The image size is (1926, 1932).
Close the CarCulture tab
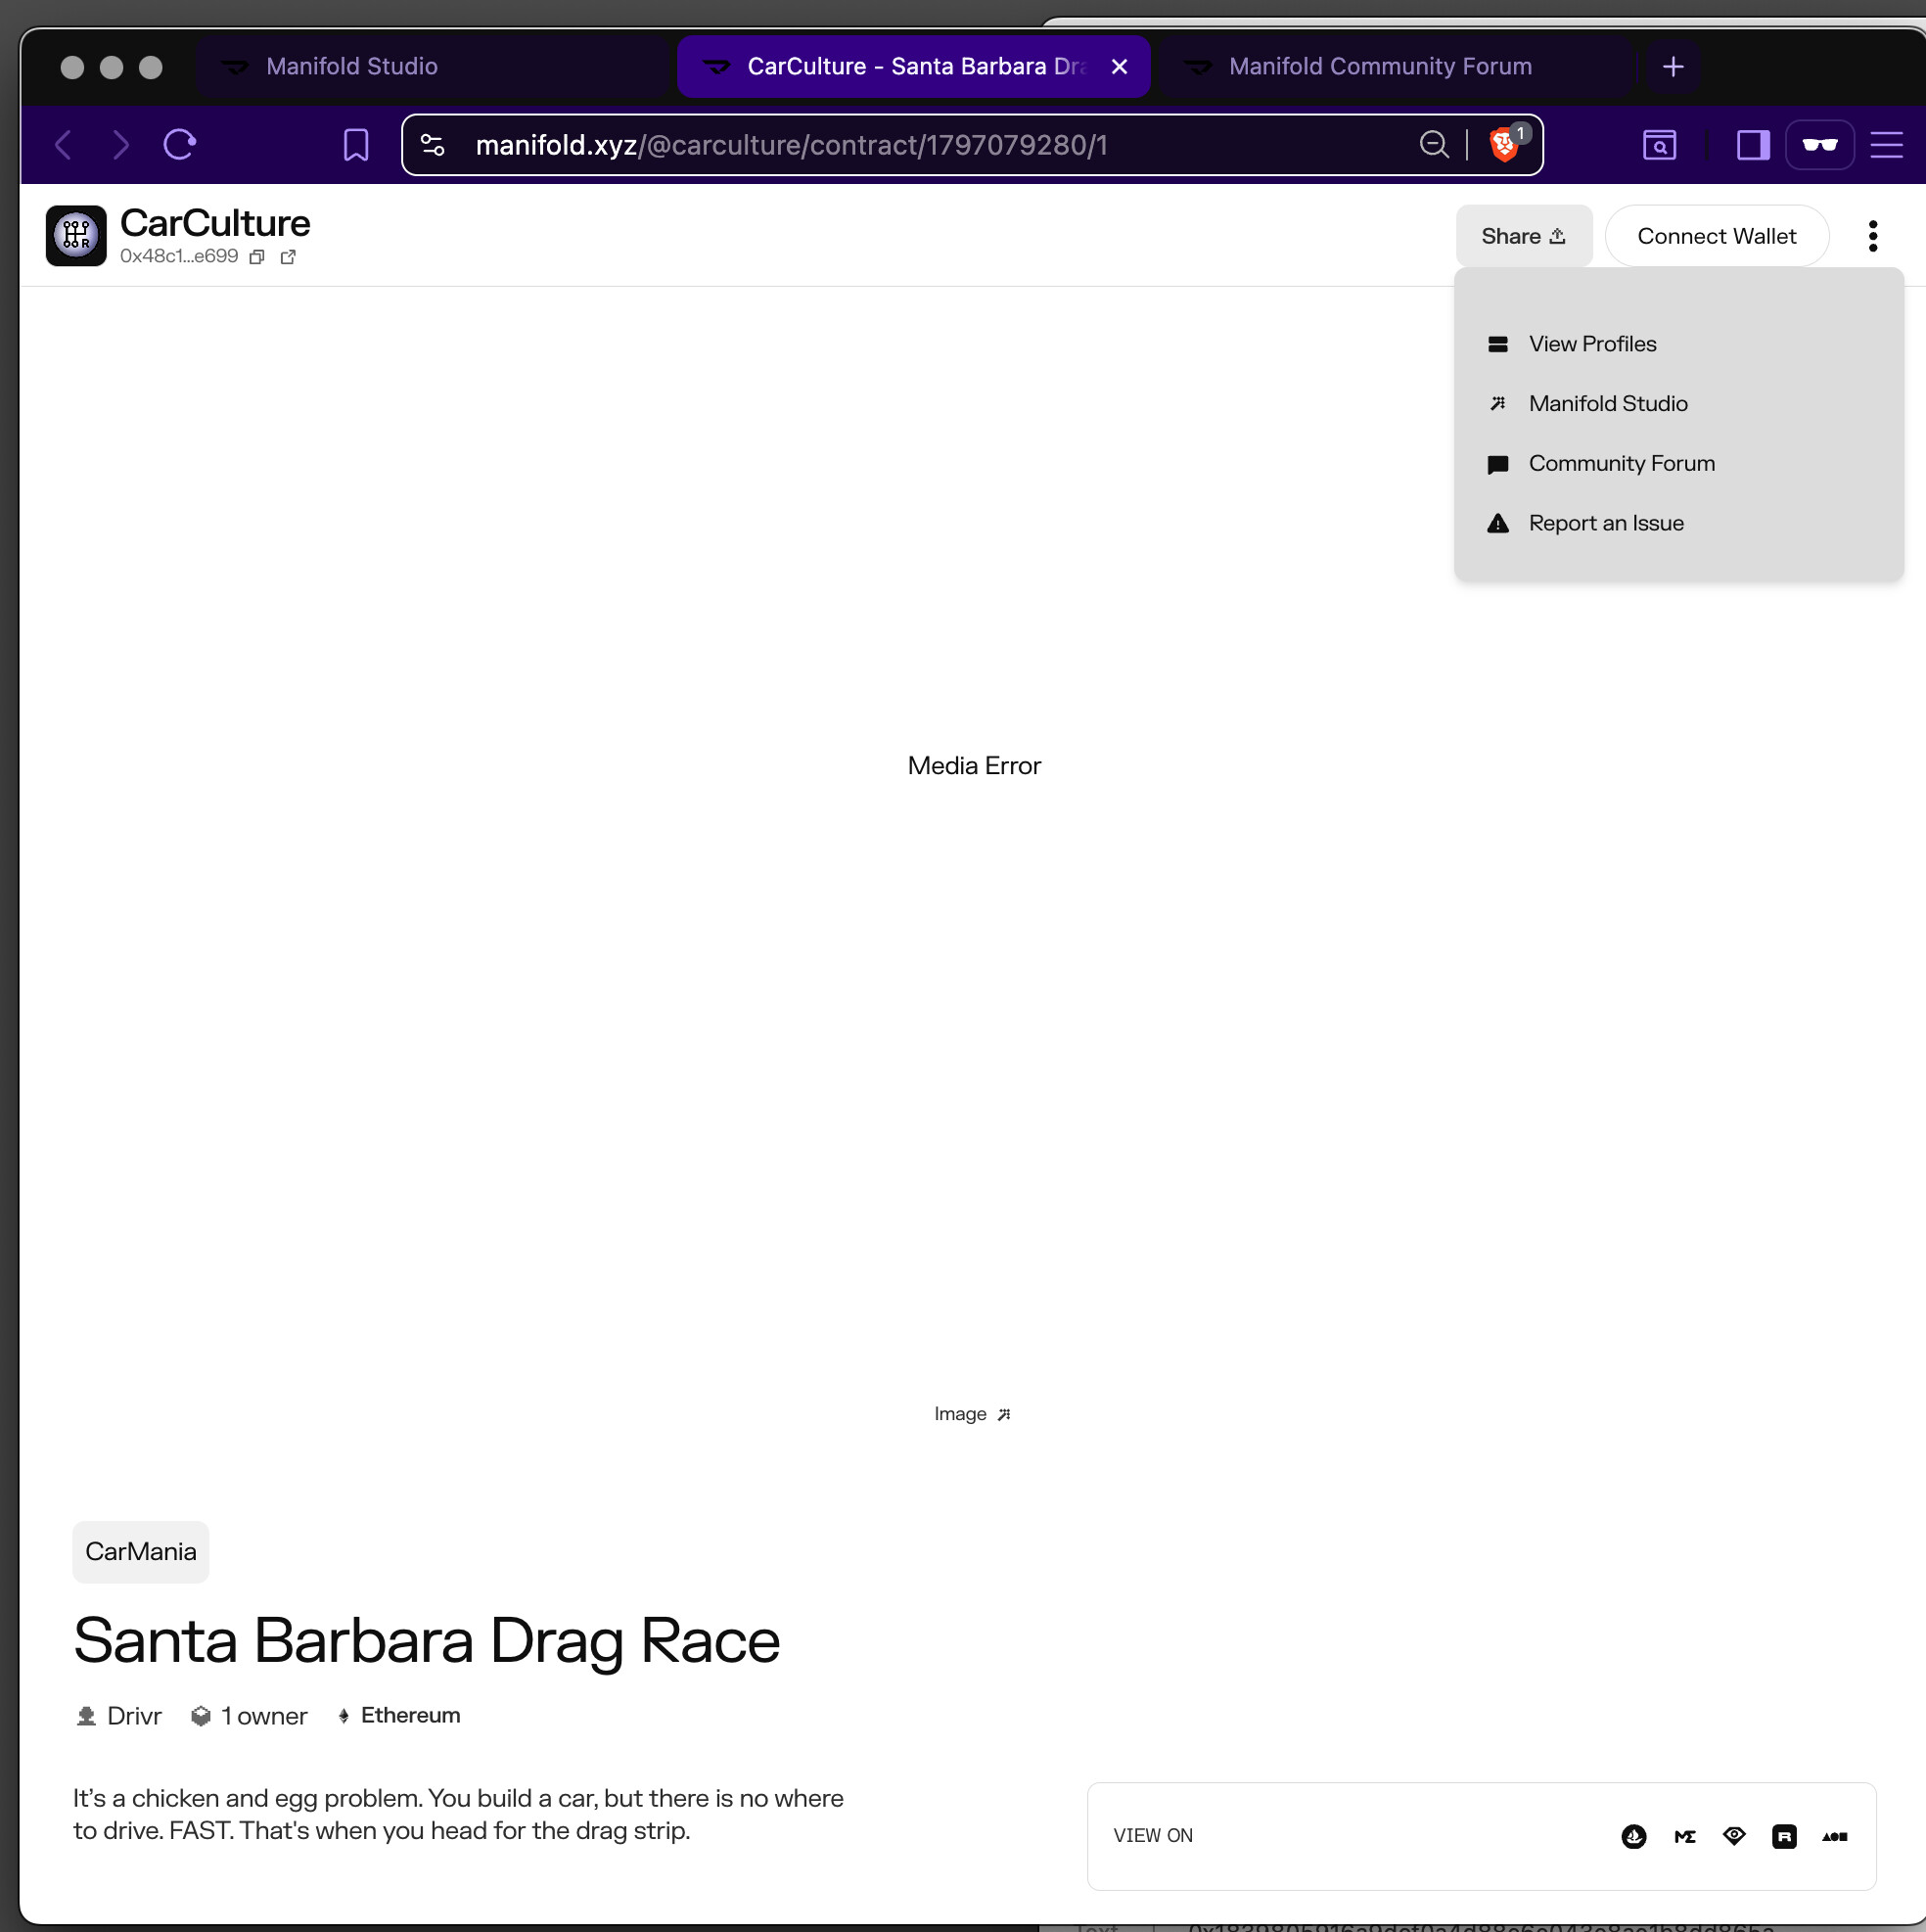(x=1120, y=66)
